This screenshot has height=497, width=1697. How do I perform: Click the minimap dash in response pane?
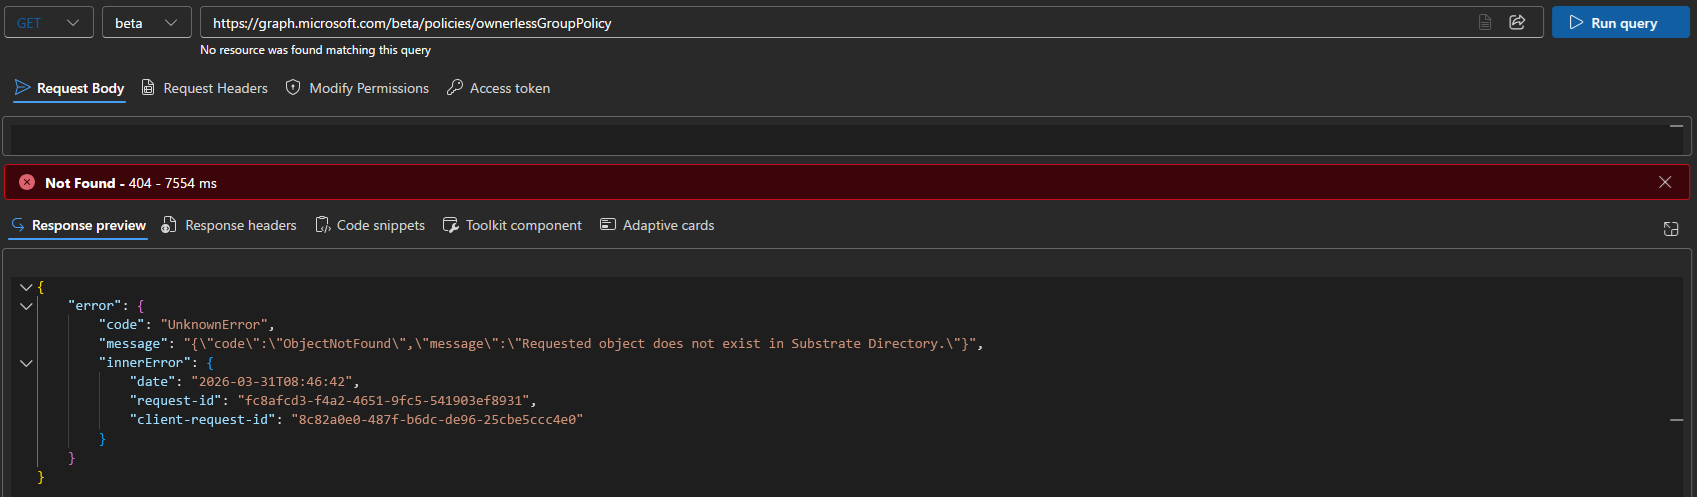point(1676,420)
